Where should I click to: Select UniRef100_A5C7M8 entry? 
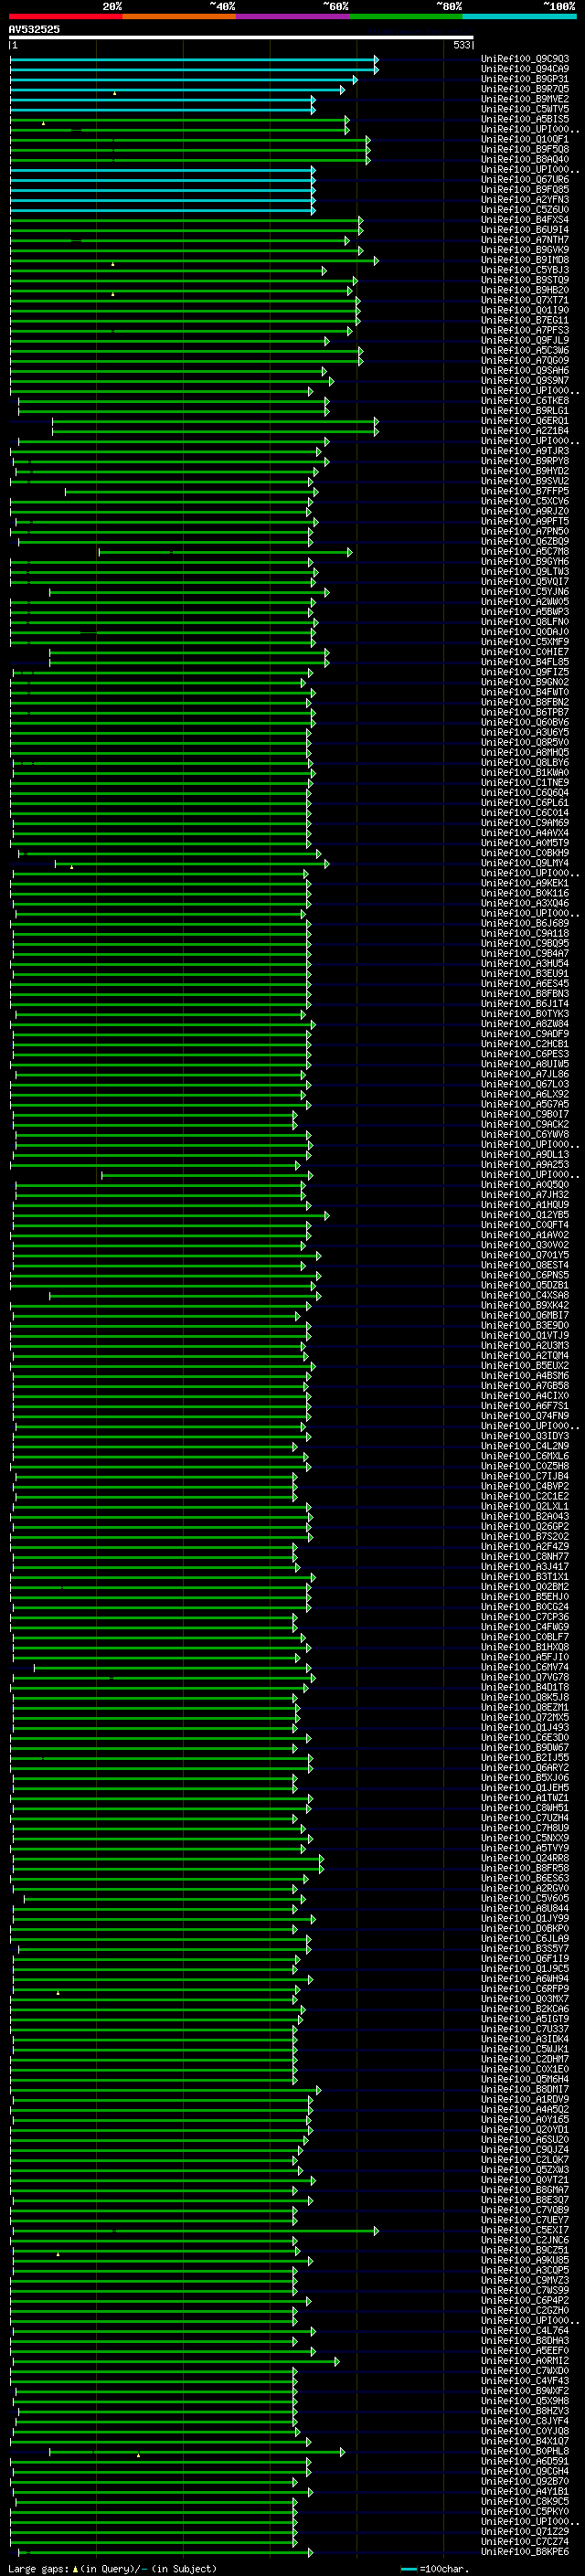click(x=525, y=552)
